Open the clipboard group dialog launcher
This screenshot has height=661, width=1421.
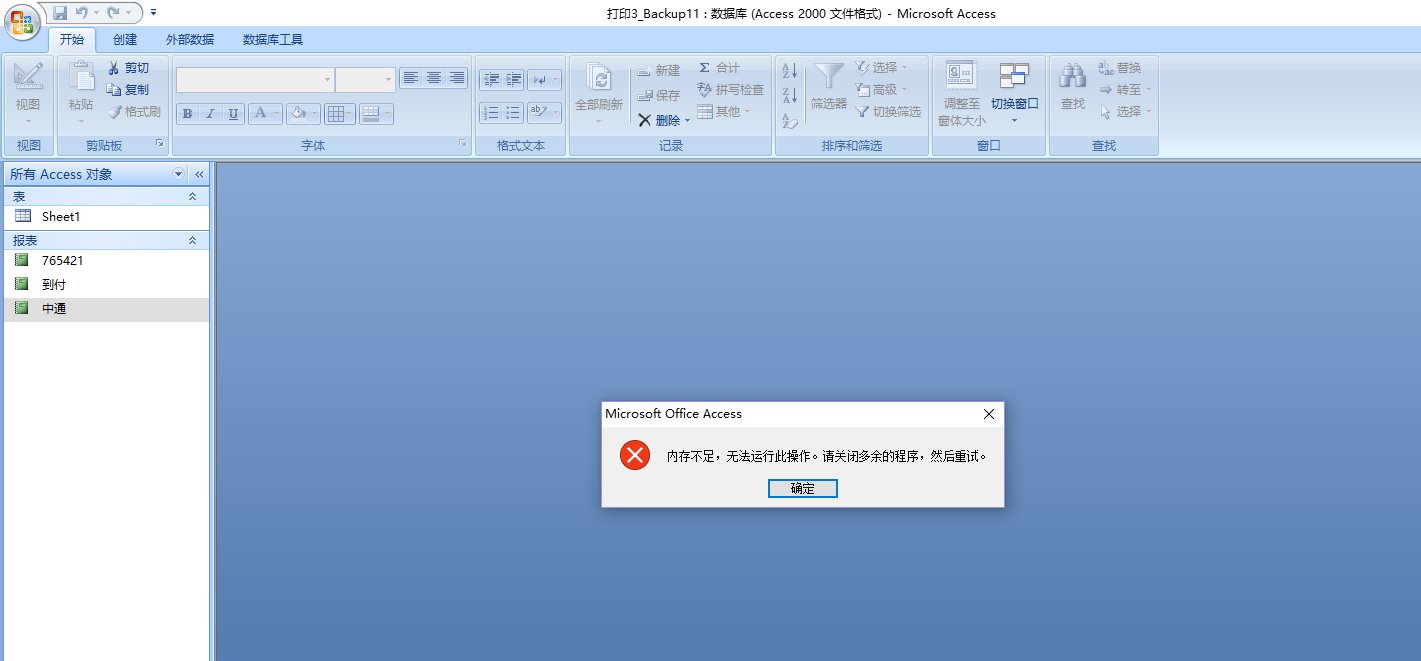point(159,145)
